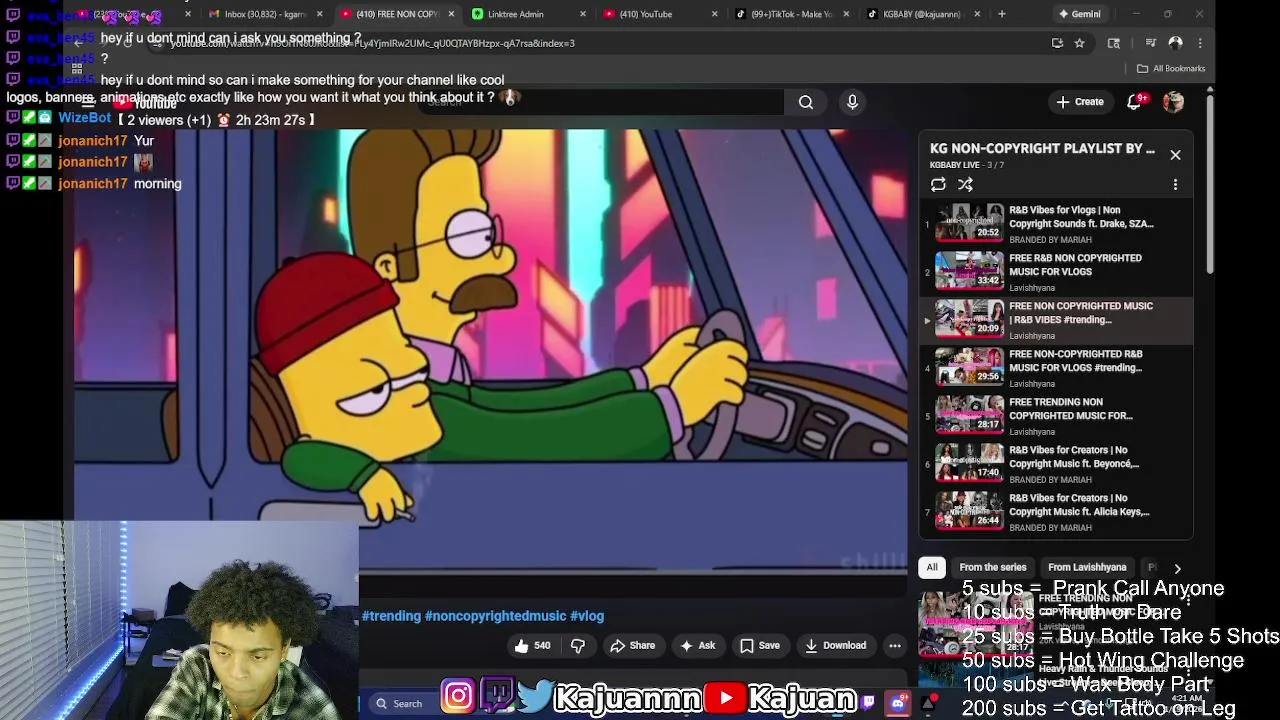This screenshot has height=720, width=1280.
Task: Open more actions ellipsis beside Download
Action: pos(895,646)
